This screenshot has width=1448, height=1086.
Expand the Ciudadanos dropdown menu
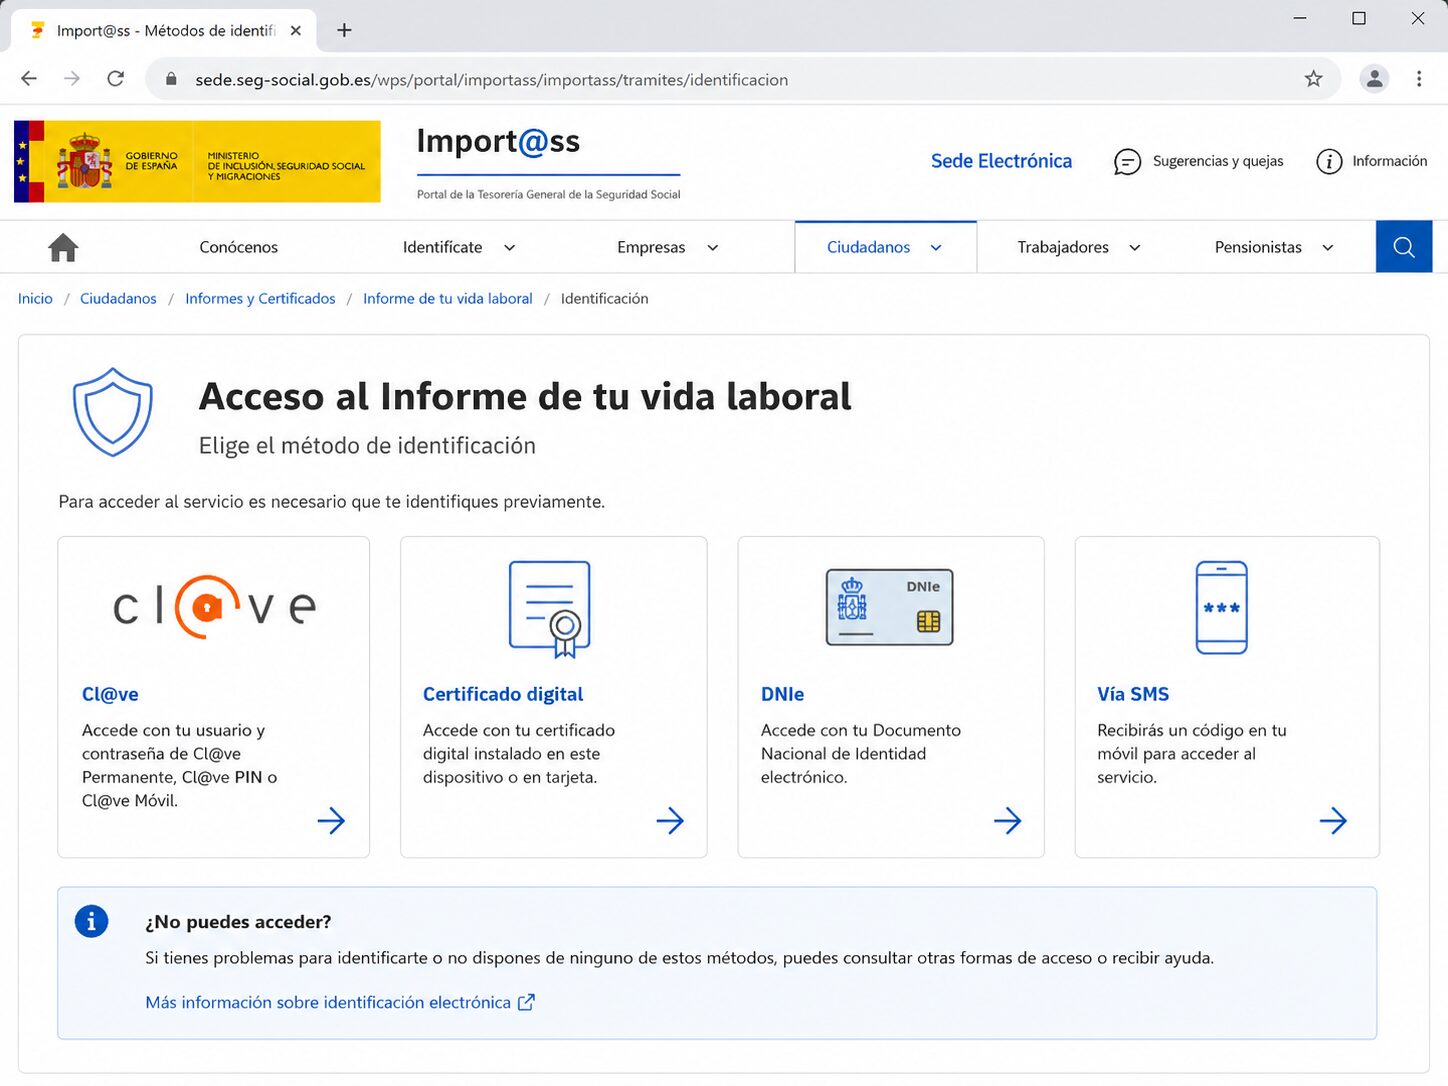pos(885,247)
